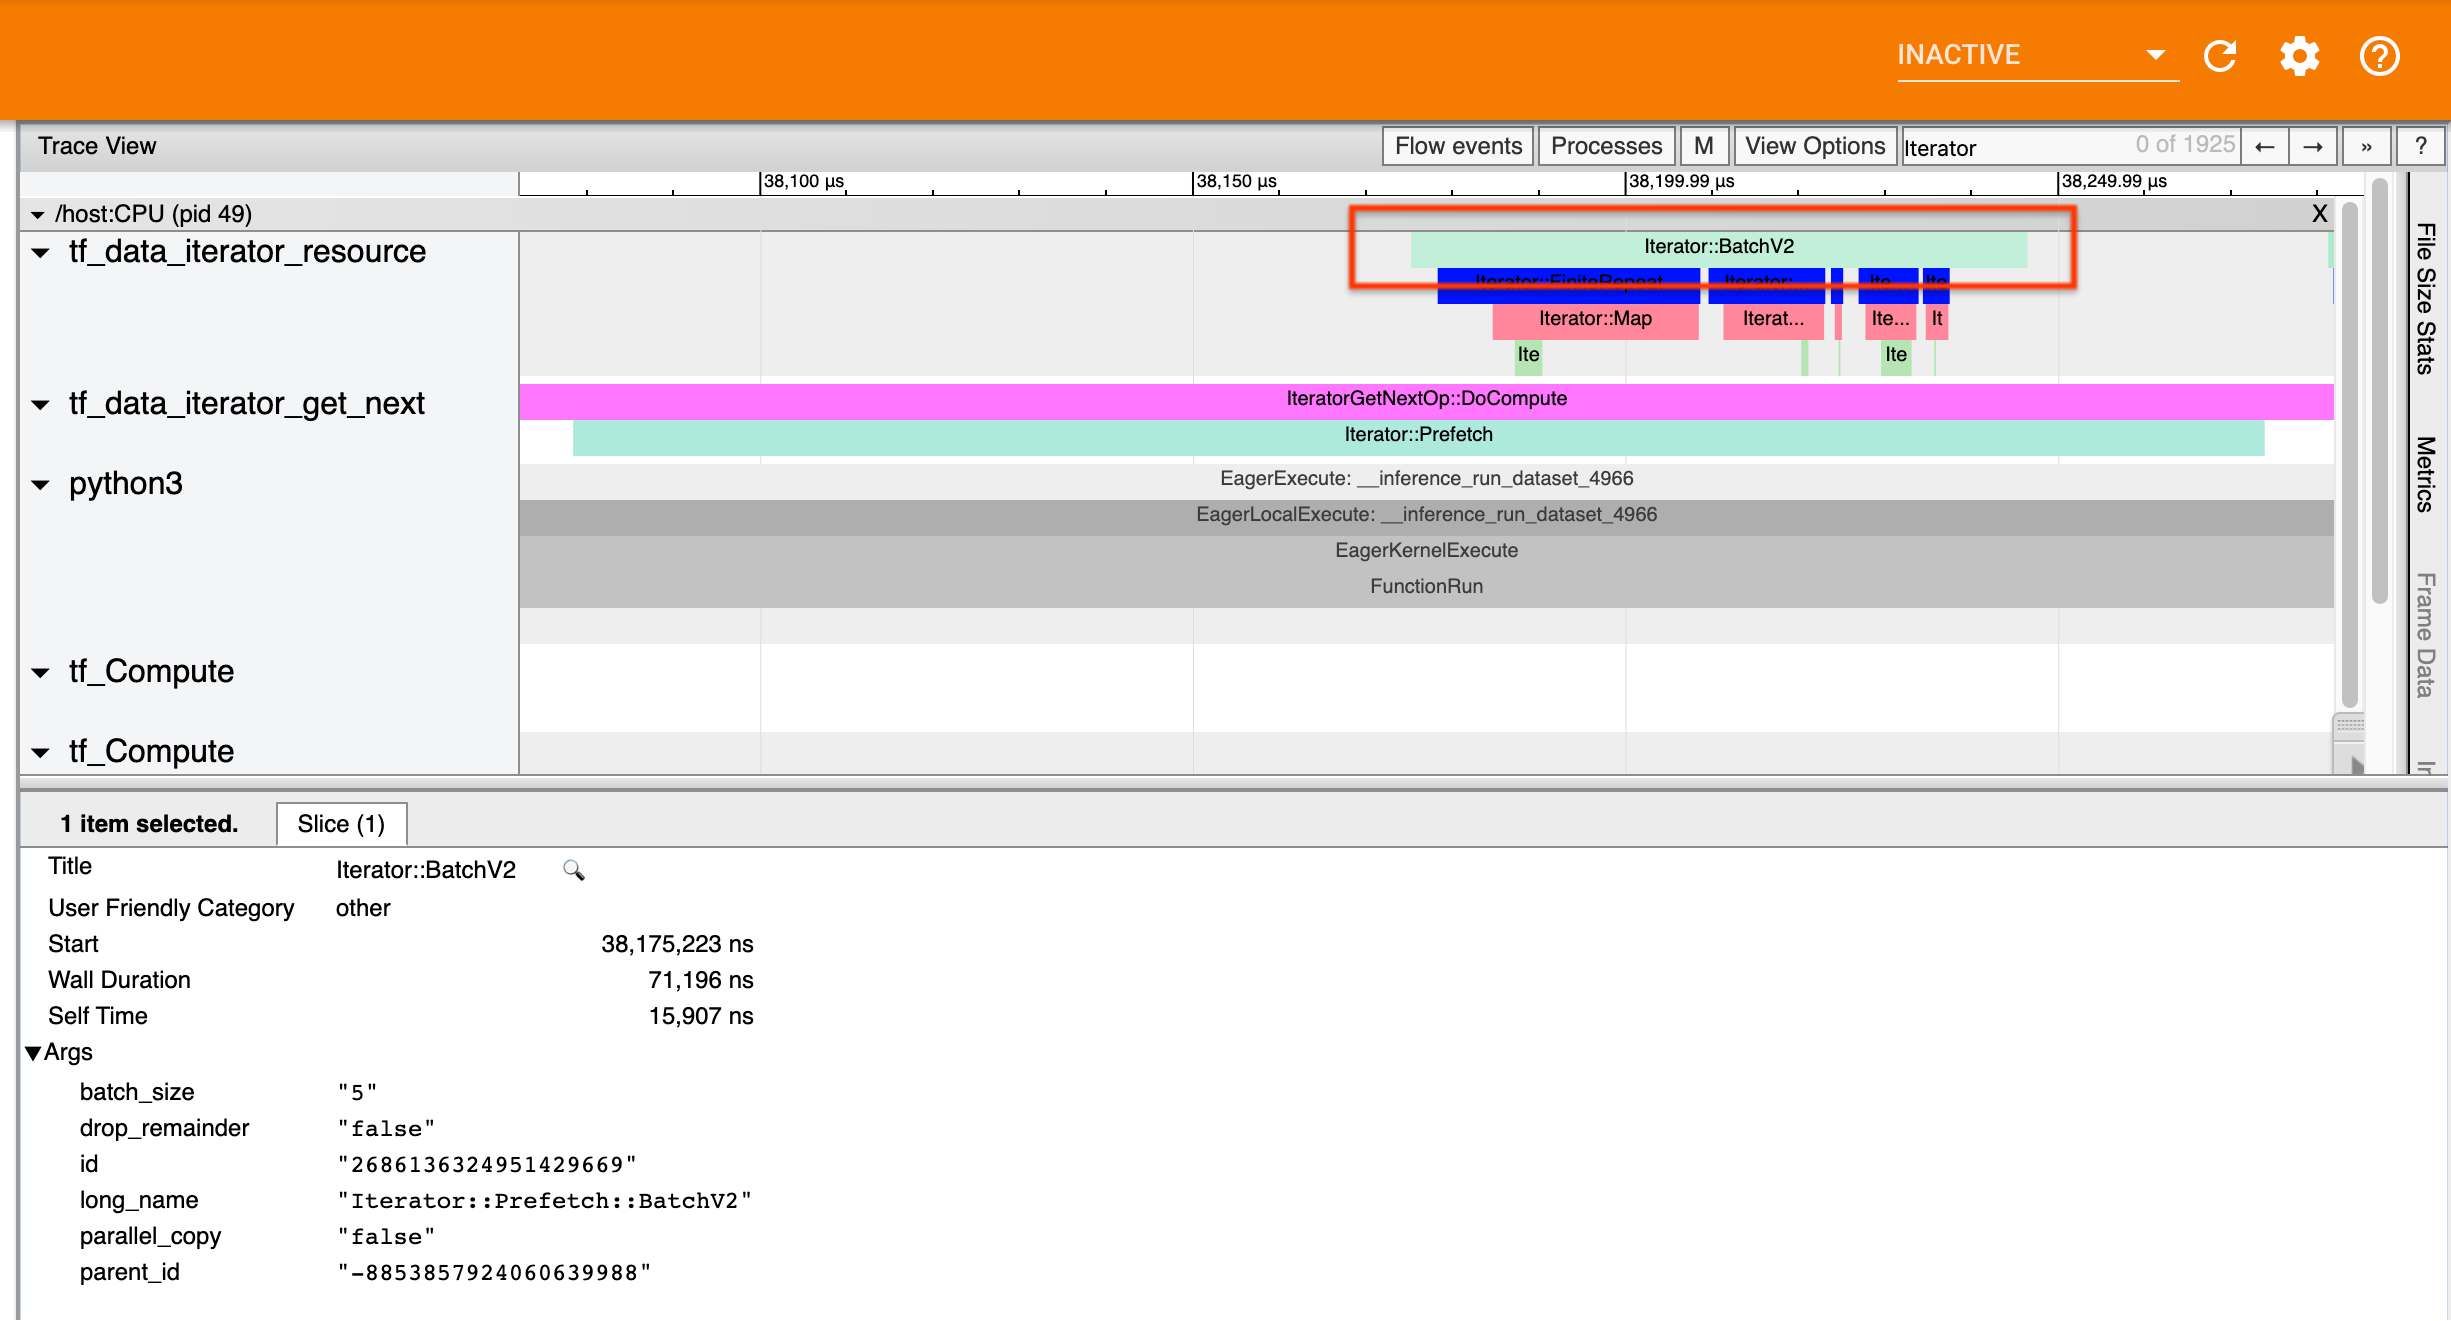Screen dimensions: 2451x1321
Task: Select the Slice (1) tab button
Action: pos(340,823)
